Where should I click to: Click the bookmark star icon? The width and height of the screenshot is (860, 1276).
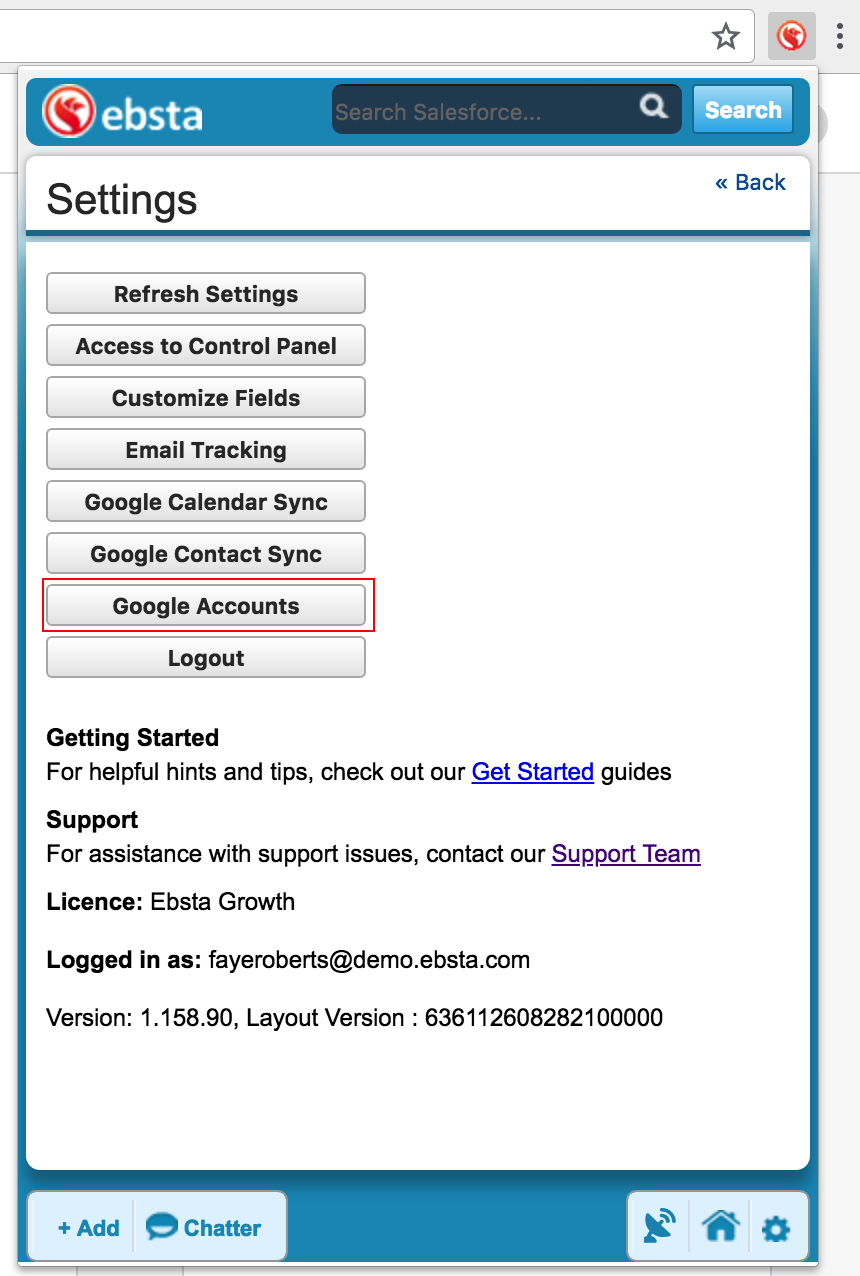click(725, 38)
